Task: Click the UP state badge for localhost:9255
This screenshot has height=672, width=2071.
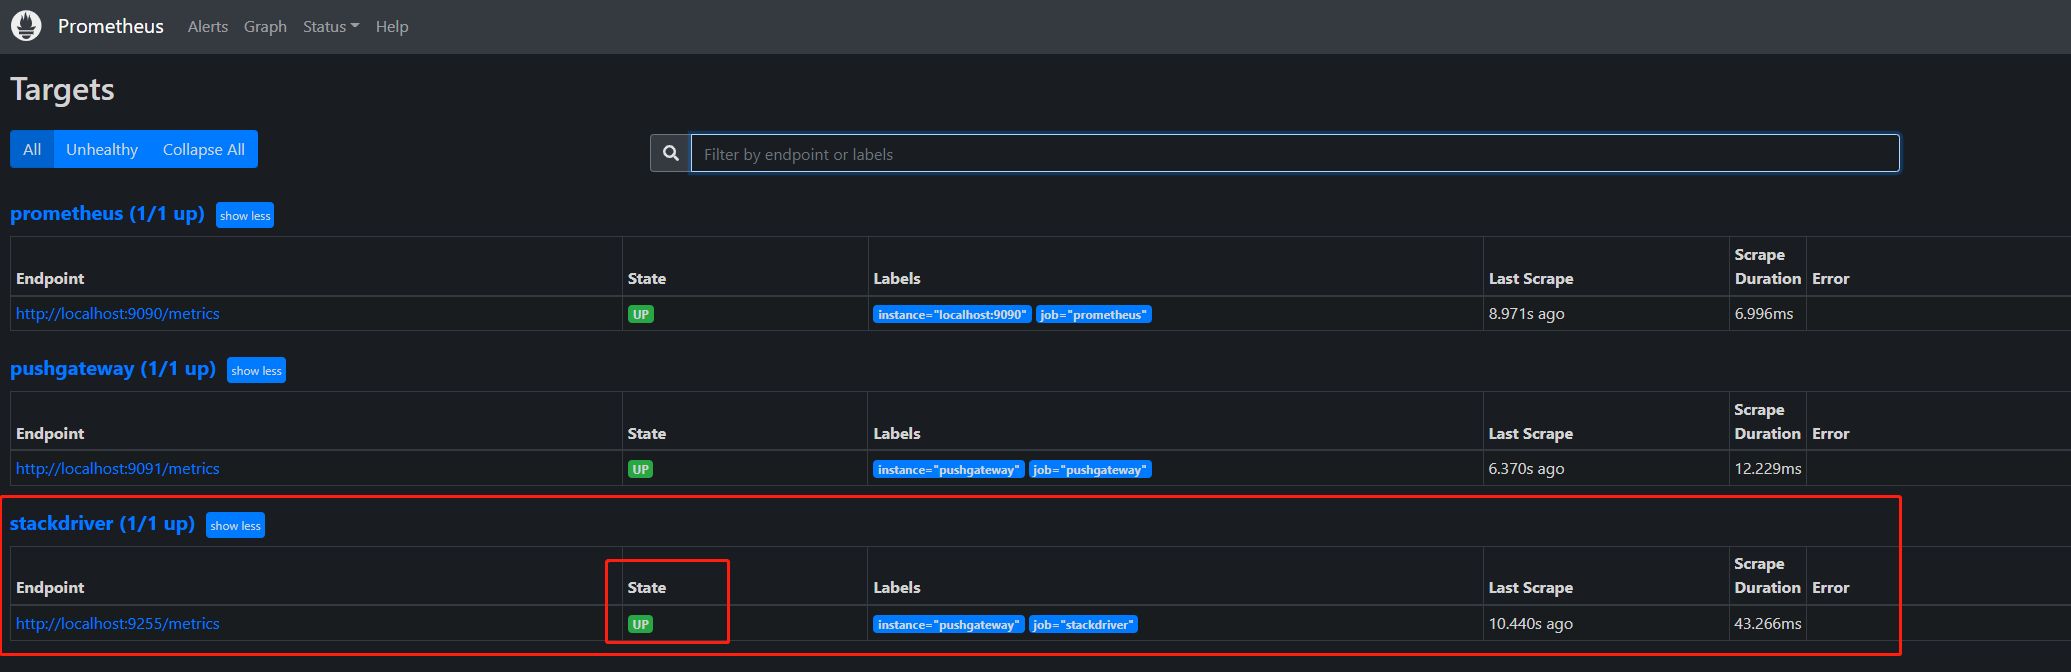Action: pos(640,624)
